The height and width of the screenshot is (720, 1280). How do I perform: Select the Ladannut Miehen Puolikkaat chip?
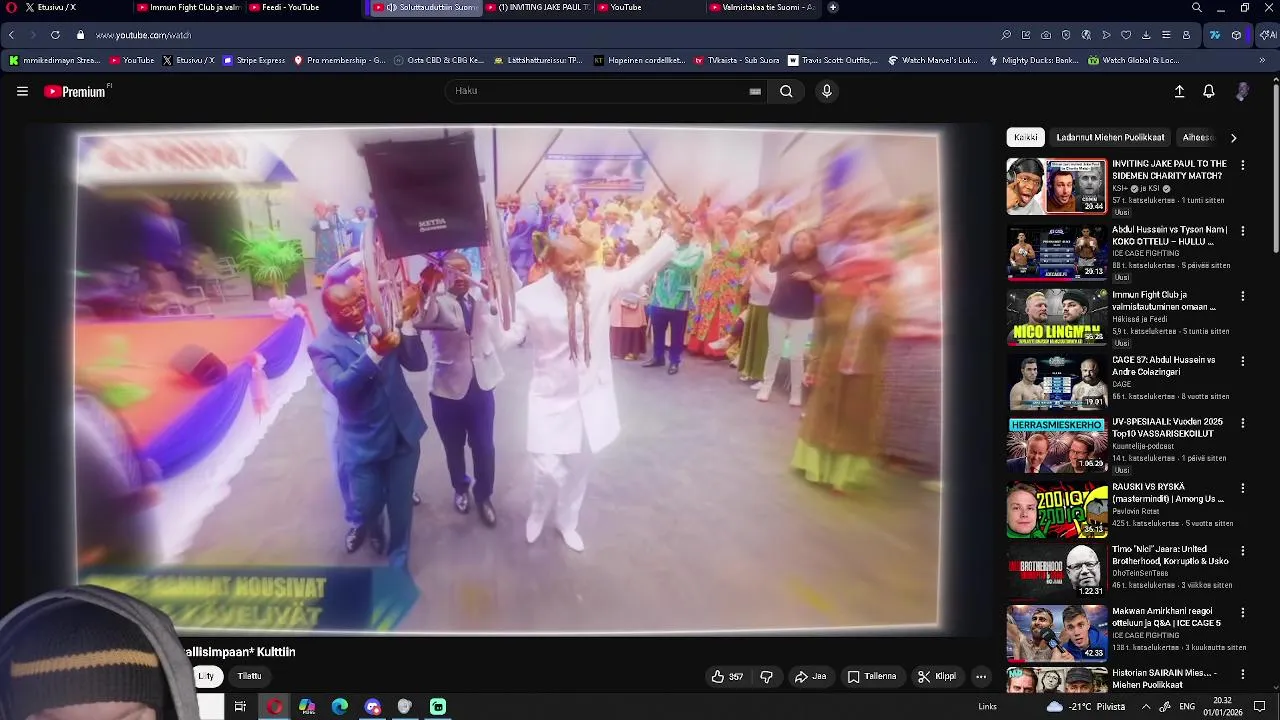click(1110, 138)
